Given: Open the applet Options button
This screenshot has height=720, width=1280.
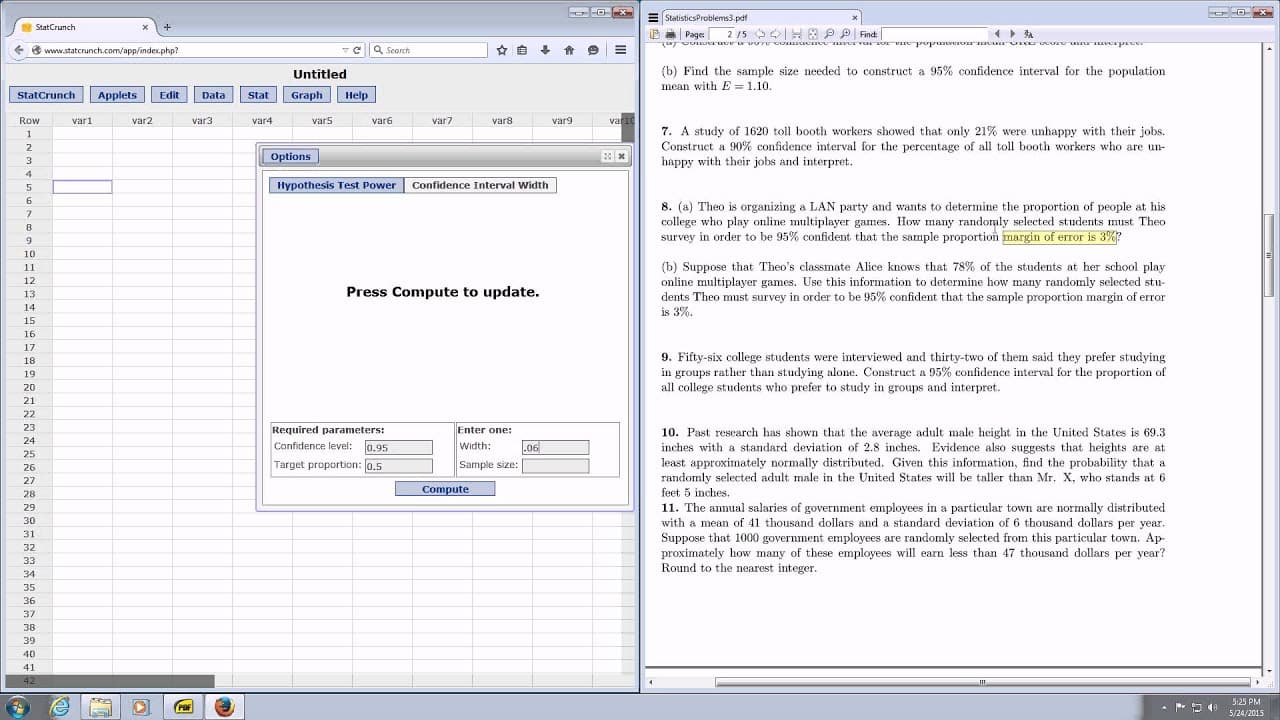Looking at the screenshot, I should point(290,156).
